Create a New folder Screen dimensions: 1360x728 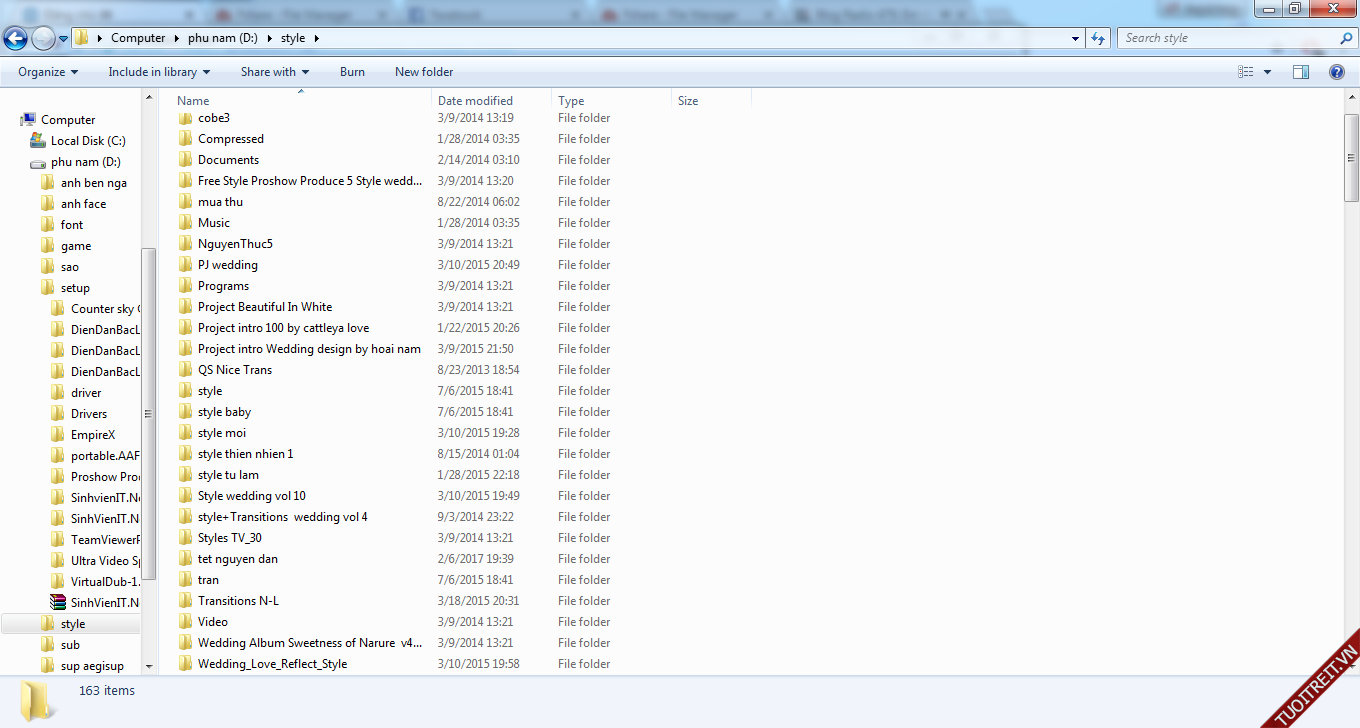pos(424,72)
